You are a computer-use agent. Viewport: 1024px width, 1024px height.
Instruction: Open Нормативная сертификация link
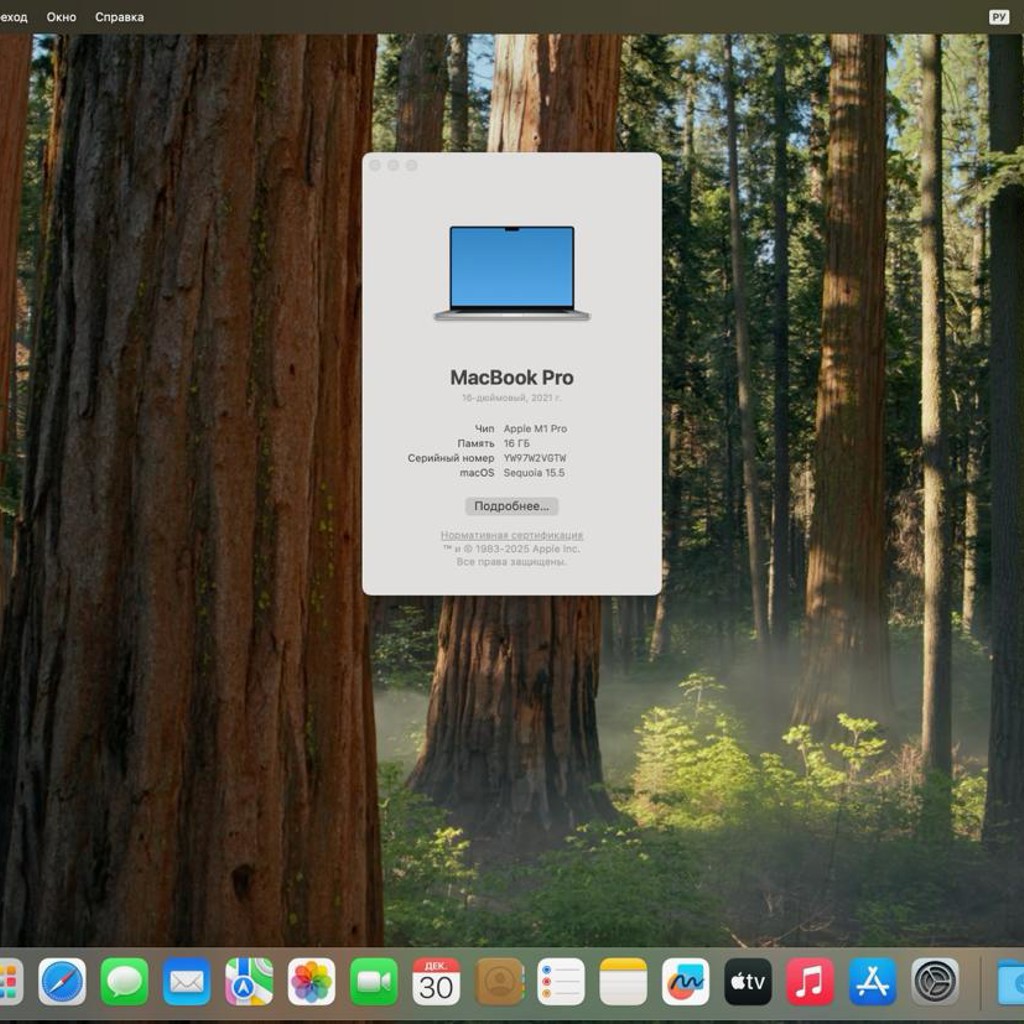tap(511, 535)
